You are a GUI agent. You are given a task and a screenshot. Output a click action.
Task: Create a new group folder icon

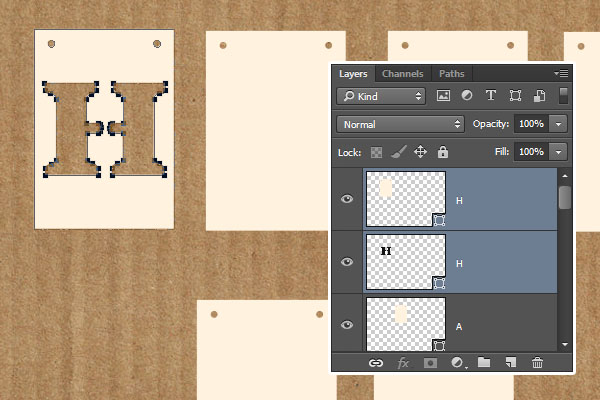click(x=484, y=362)
